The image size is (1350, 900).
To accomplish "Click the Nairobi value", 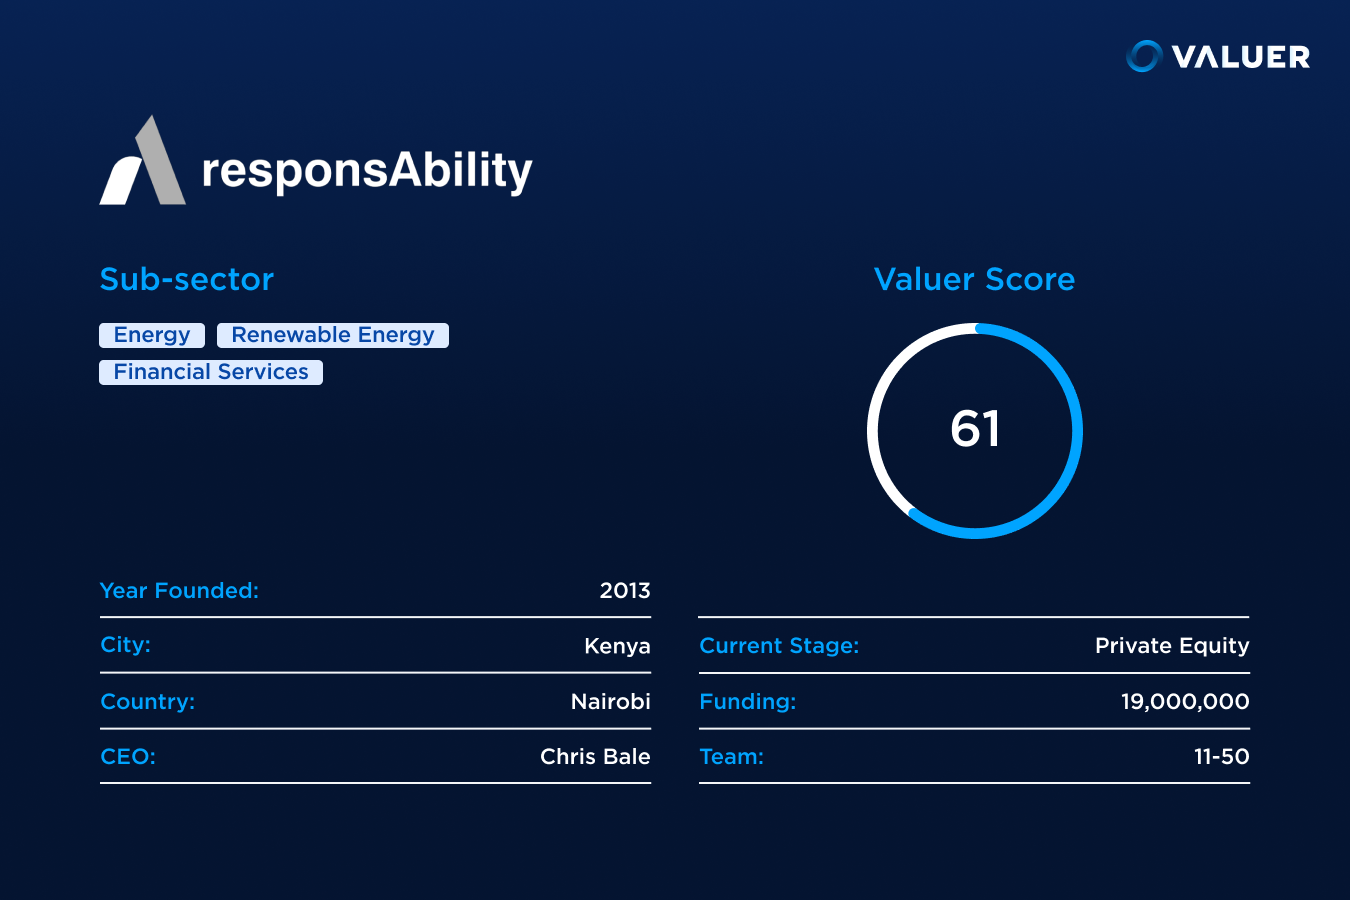I will pyautogui.click(x=611, y=702).
